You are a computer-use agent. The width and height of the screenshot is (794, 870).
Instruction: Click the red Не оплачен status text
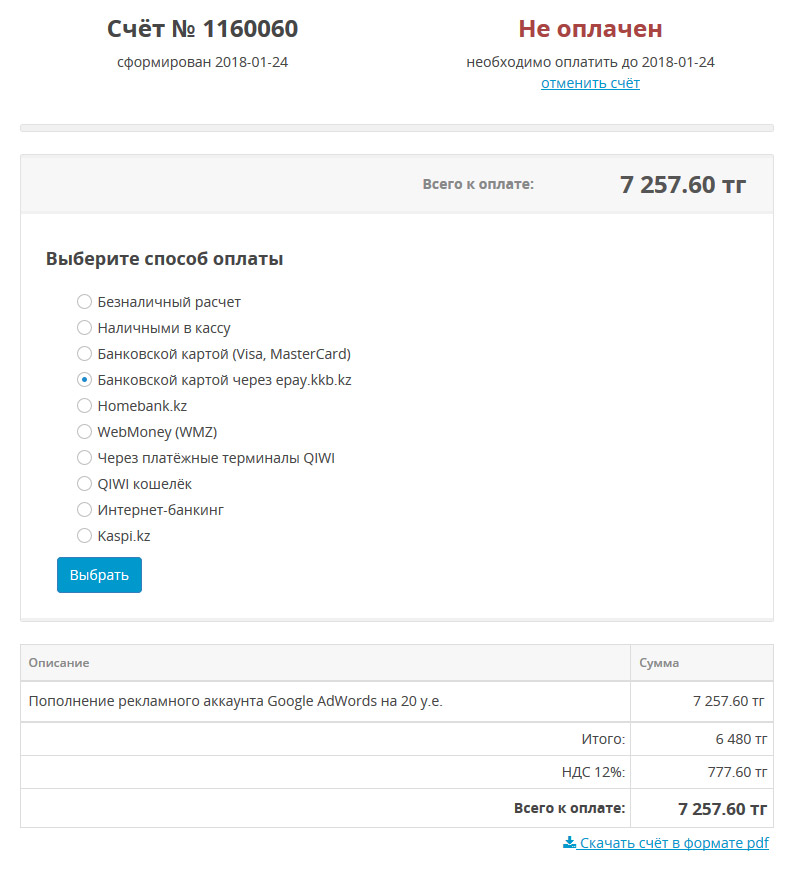coord(590,29)
